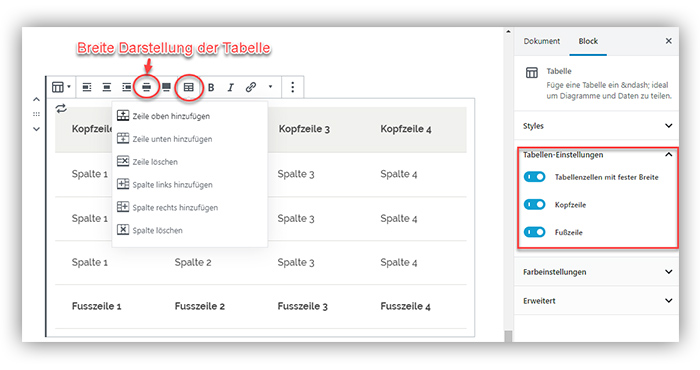The width and height of the screenshot is (700, 370).
Task: Open more rich text controls dropdown
Action: (270, 87)
